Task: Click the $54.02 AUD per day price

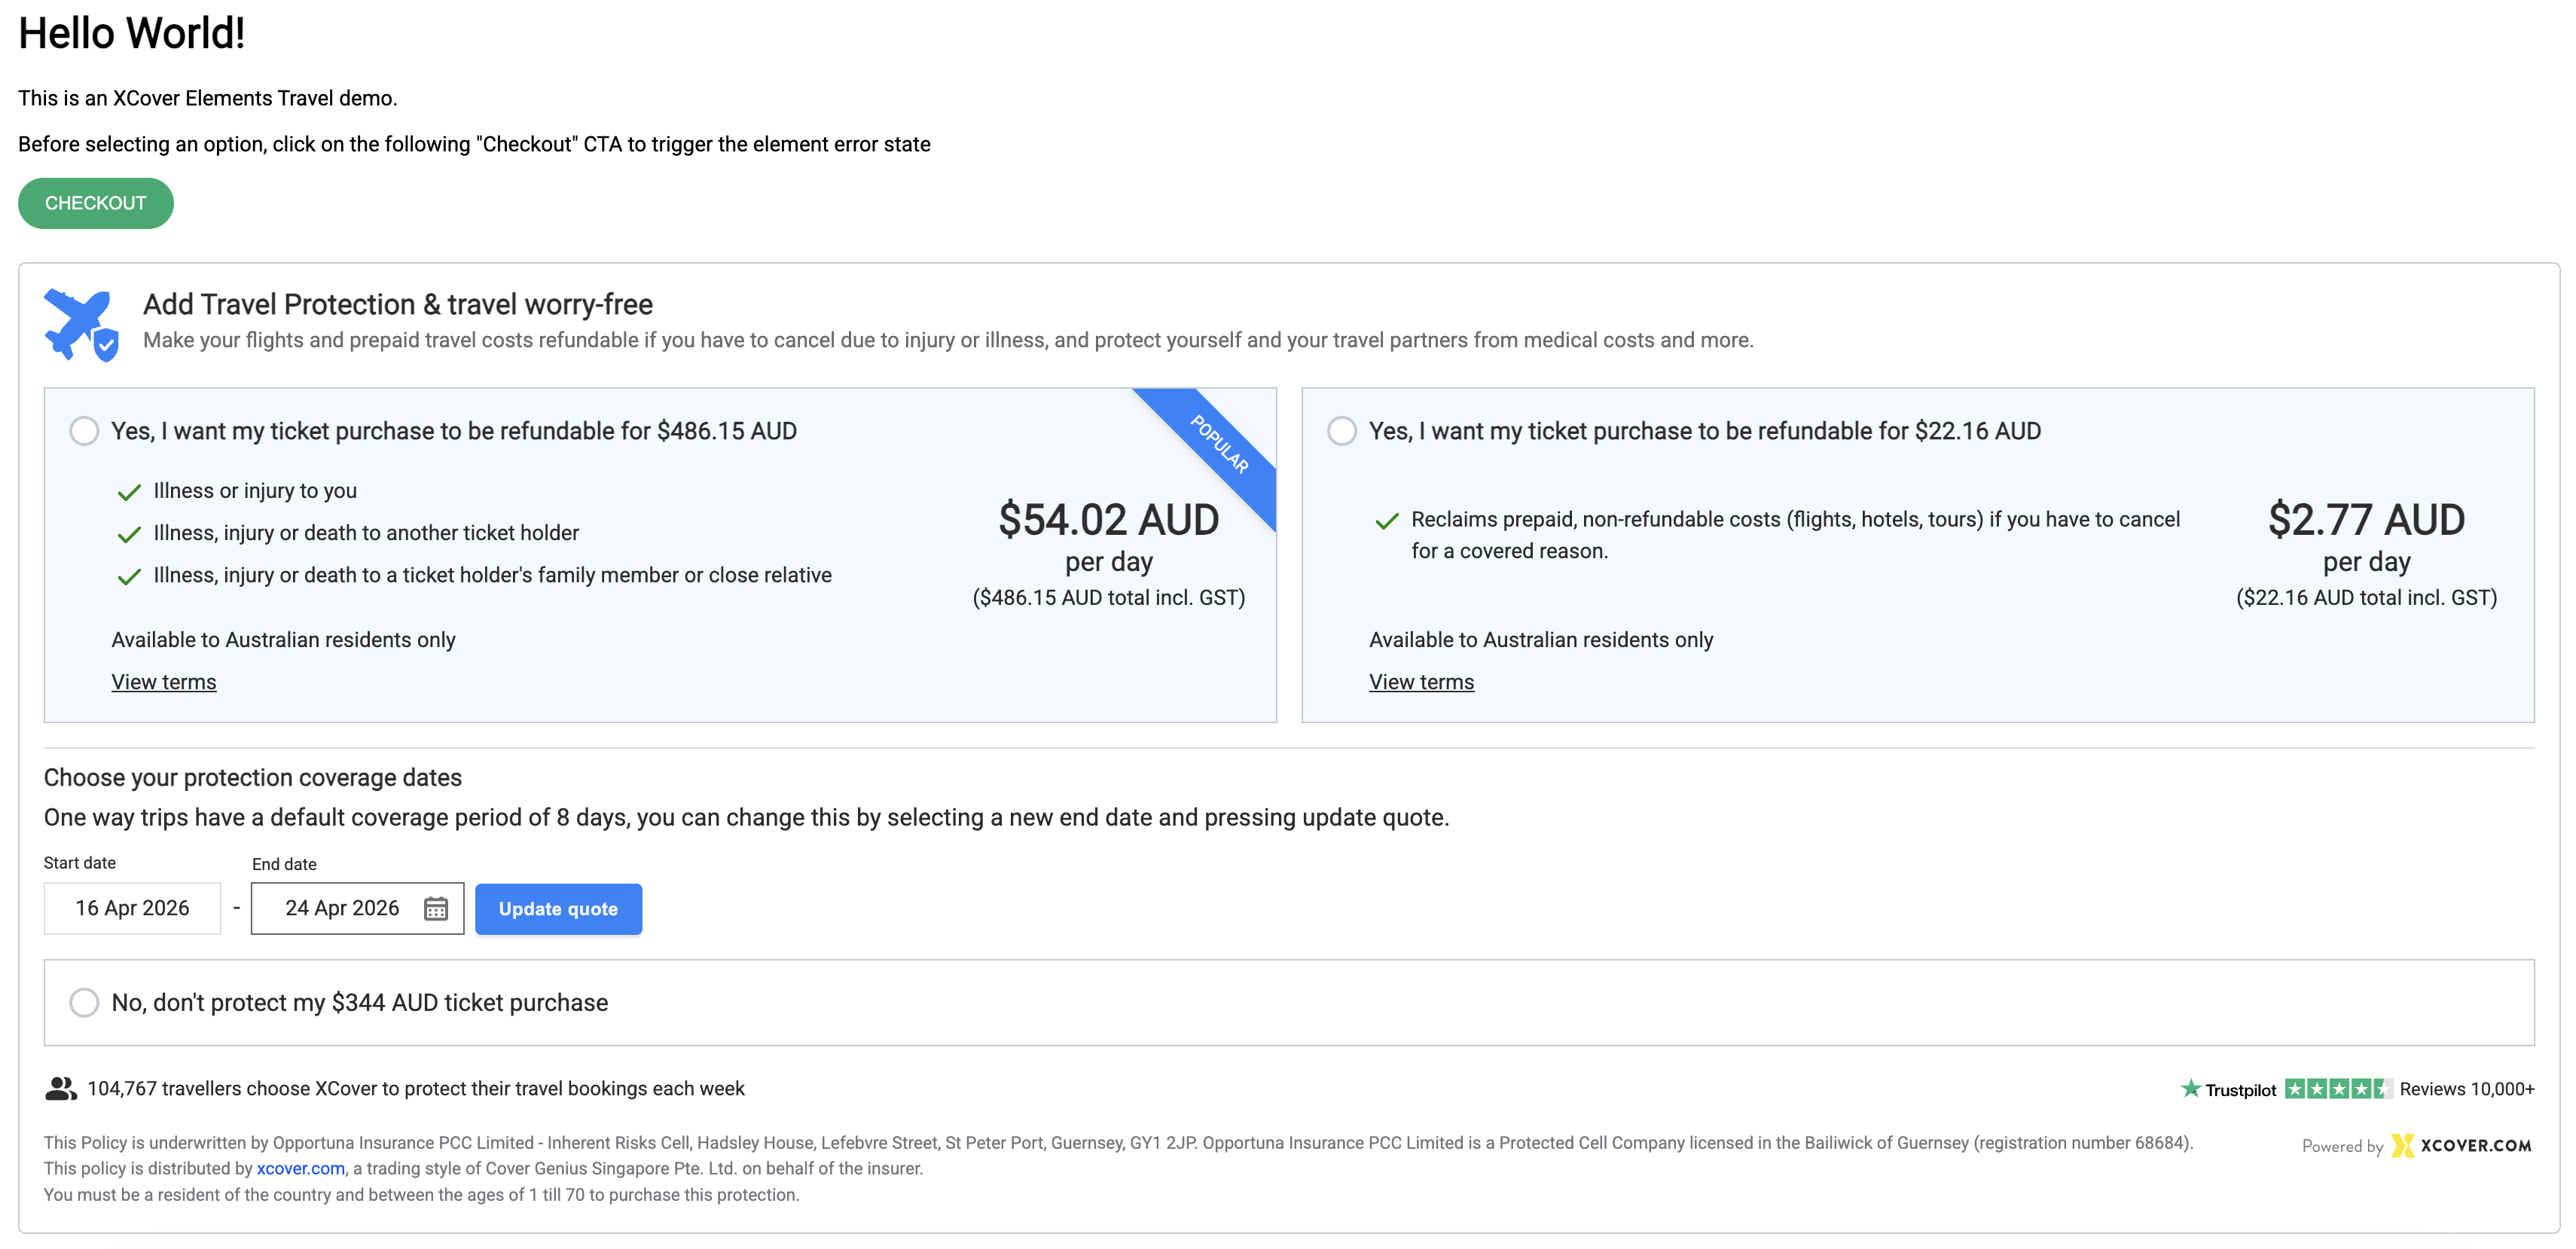Action: click(1108, 537)
